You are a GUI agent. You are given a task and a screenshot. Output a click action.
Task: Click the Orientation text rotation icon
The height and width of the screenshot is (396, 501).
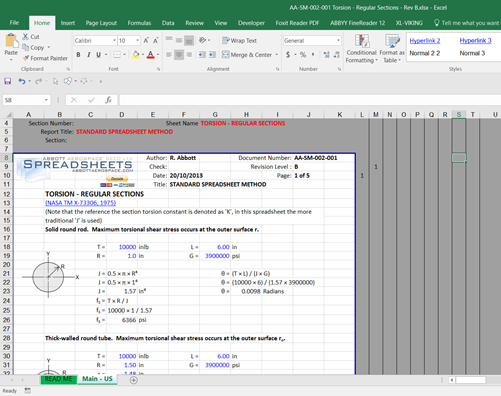[202, 40]
